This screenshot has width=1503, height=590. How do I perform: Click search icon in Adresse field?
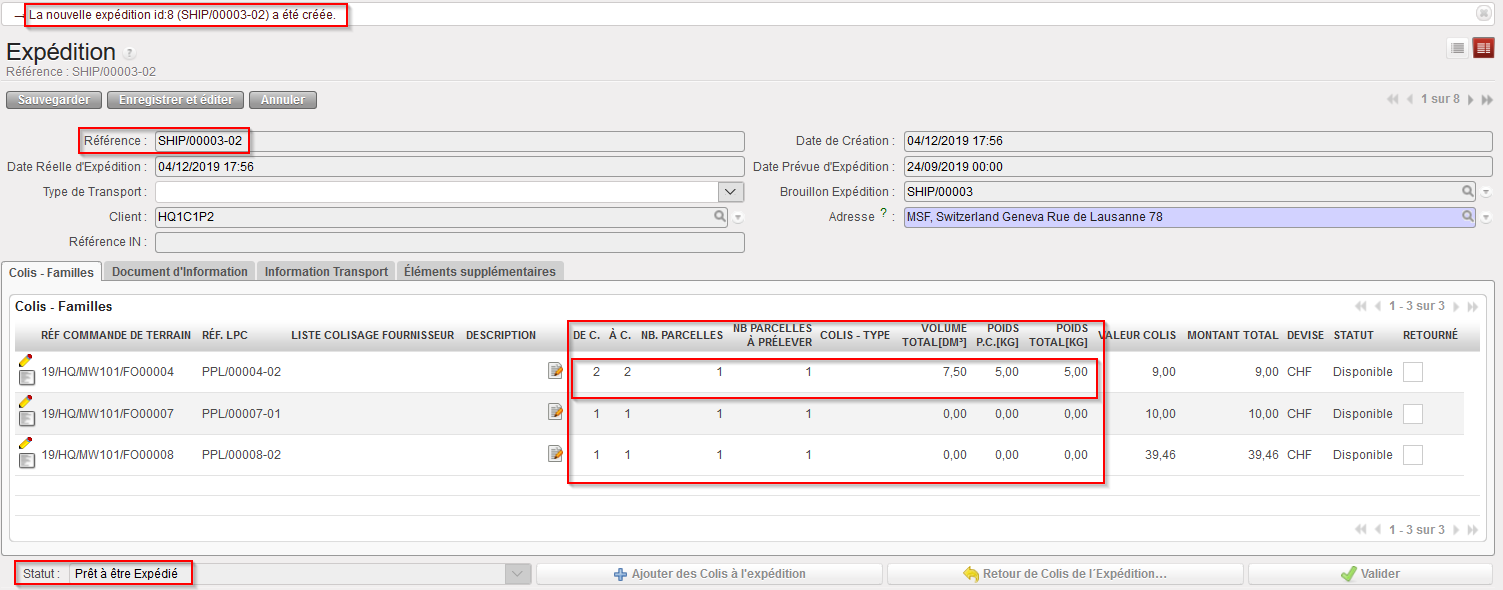1468,216
